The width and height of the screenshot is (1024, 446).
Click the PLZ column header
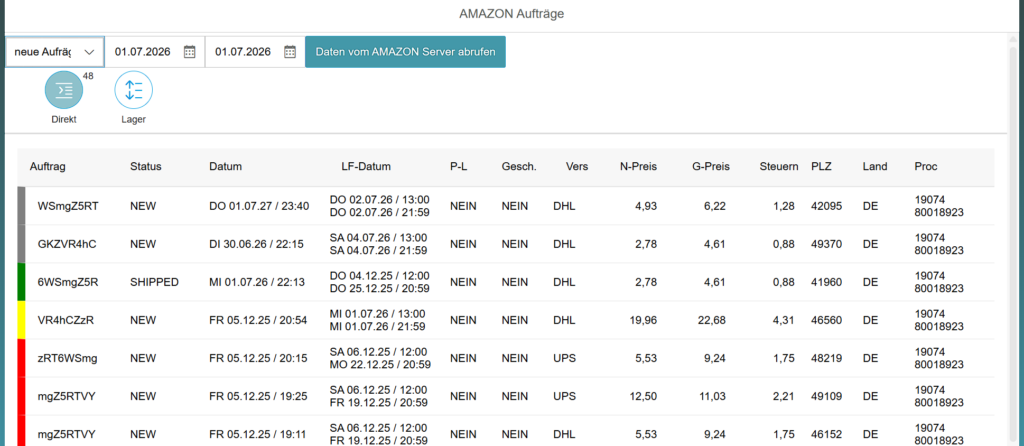pyautogui.click(x=821, y=167)
